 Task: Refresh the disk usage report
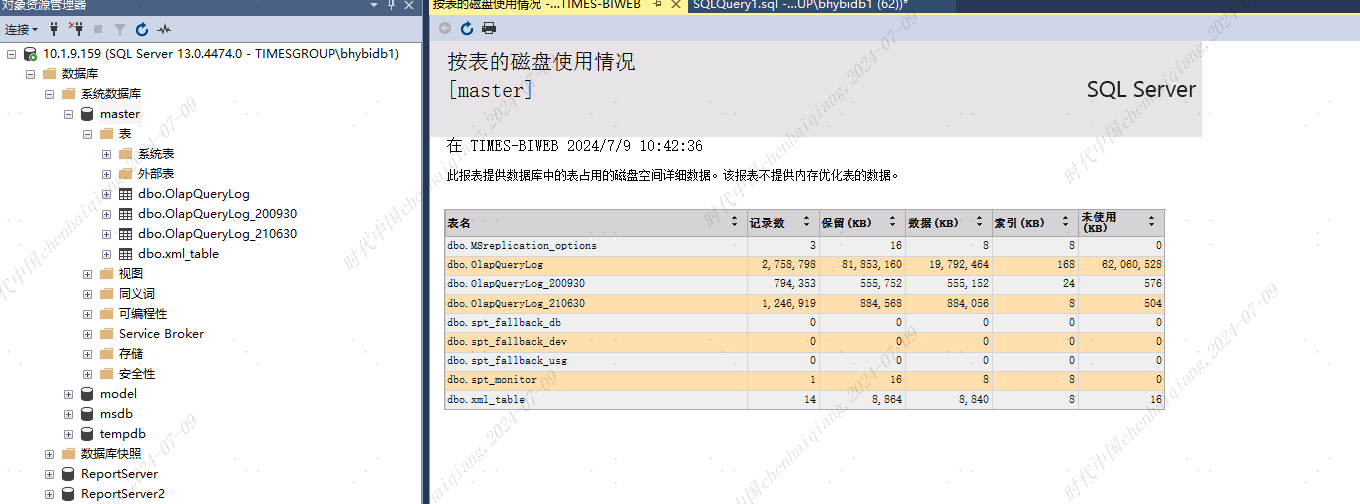[467, 28]
